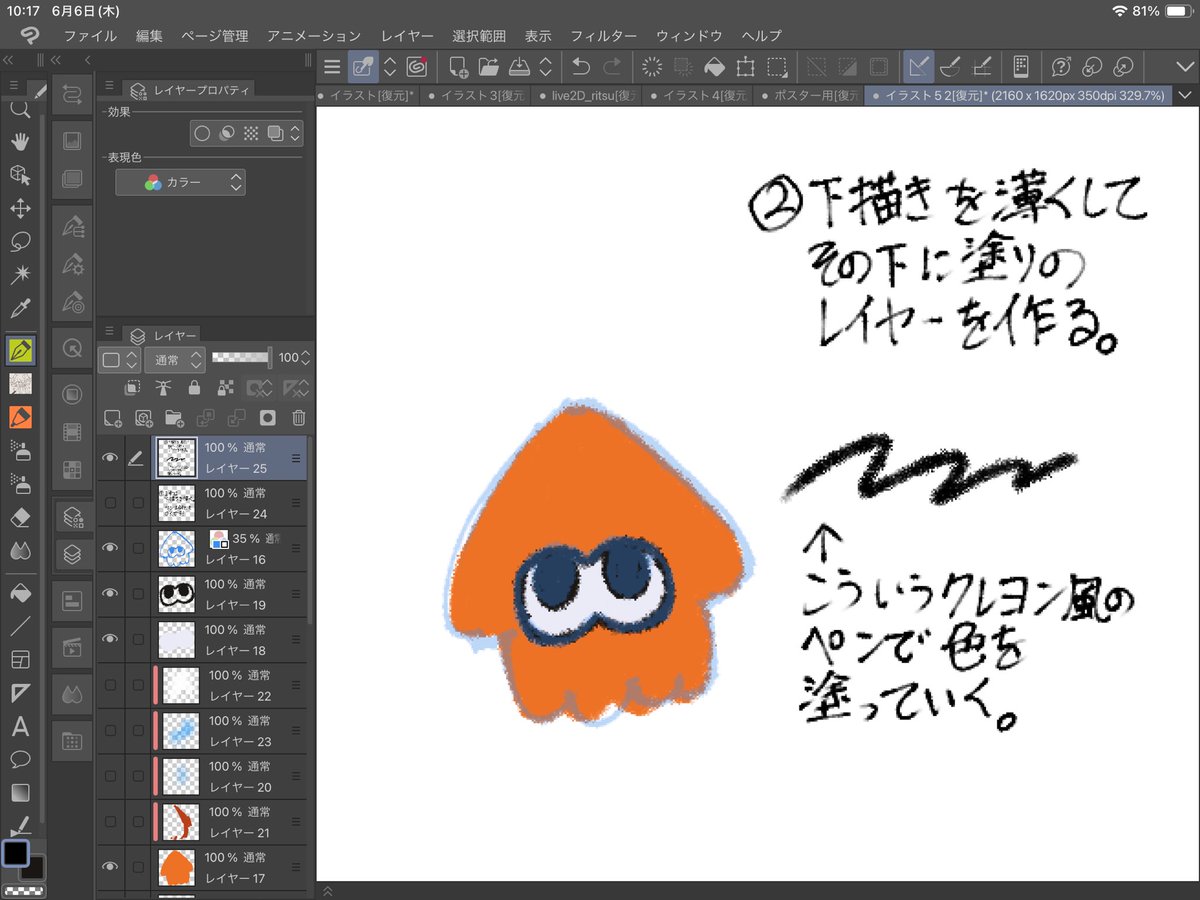Click the transparent color swatch
Viewport: 1200px width, 900px height.
(x=22, y=890)
